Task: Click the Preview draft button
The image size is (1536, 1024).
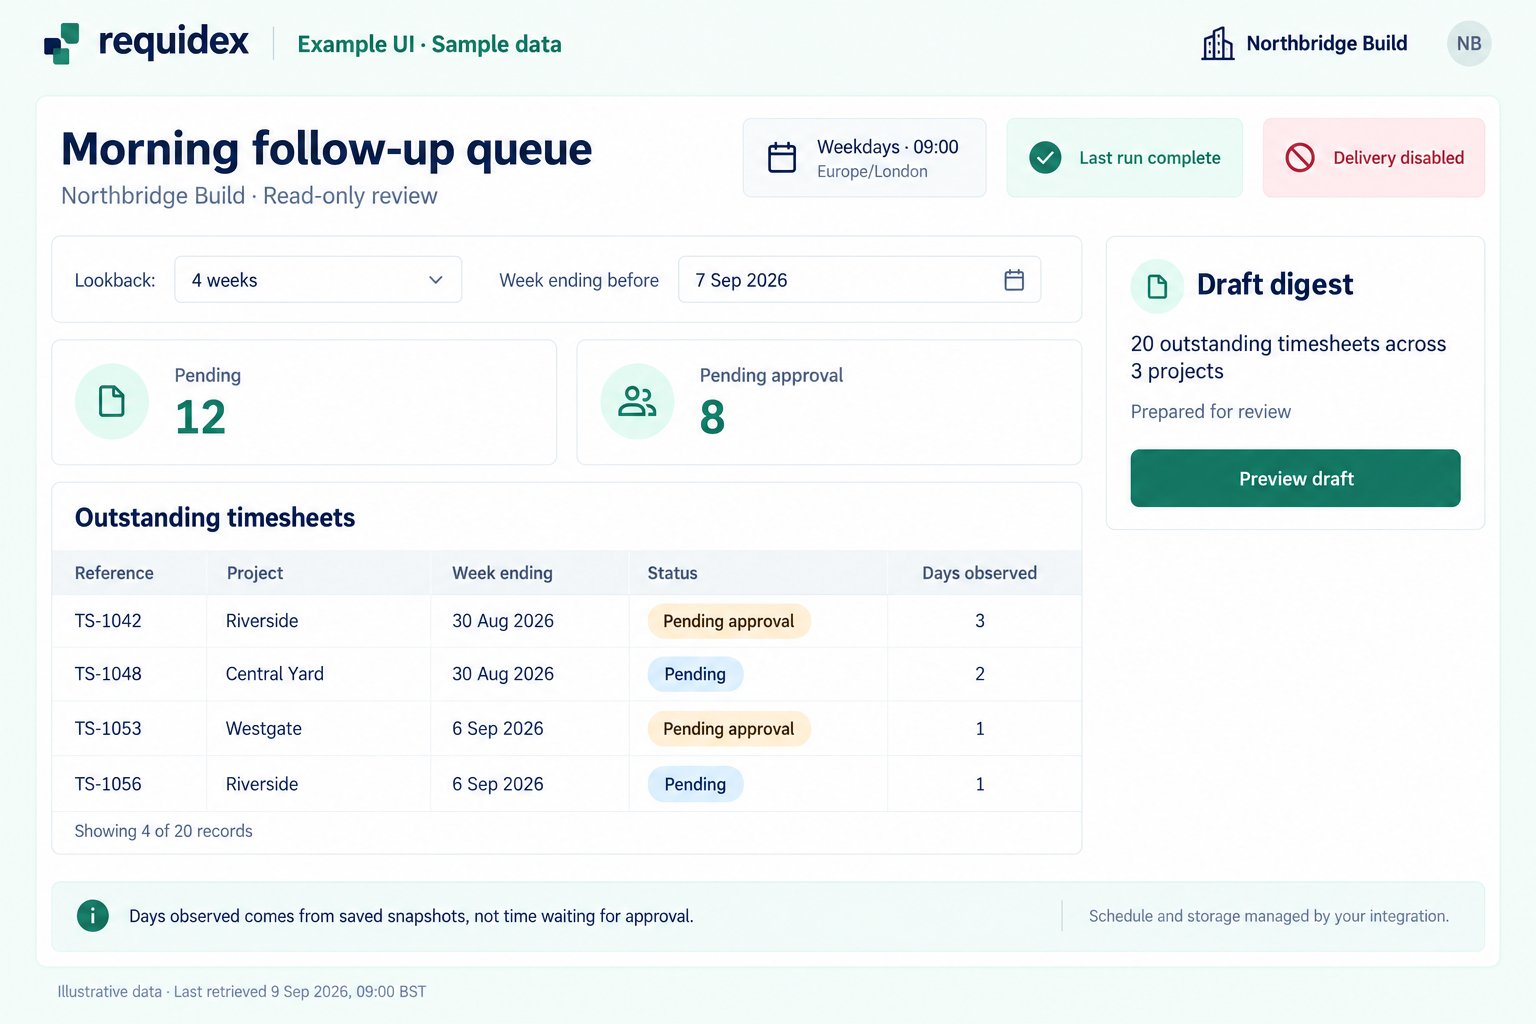Action: point(1295,478)
